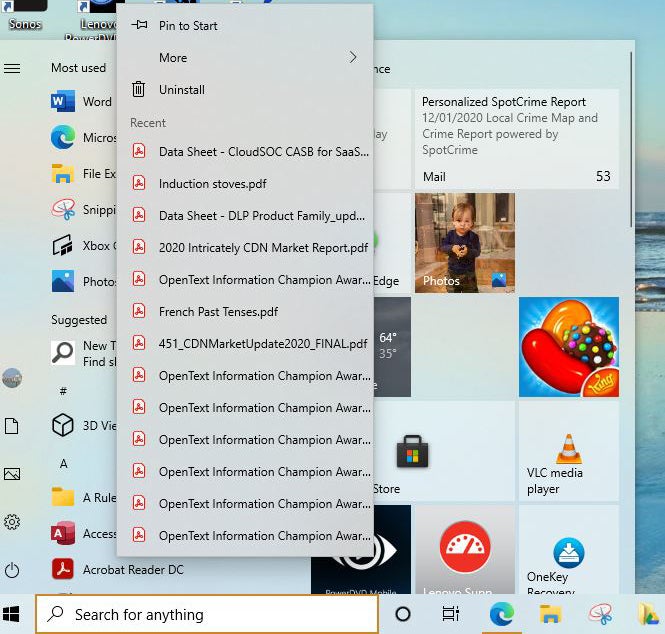The width and height of the screenshot is (665, 634).
Task: Open Cortana circle on taskbar
Action: pyautogui.click(x=402, y=614)
